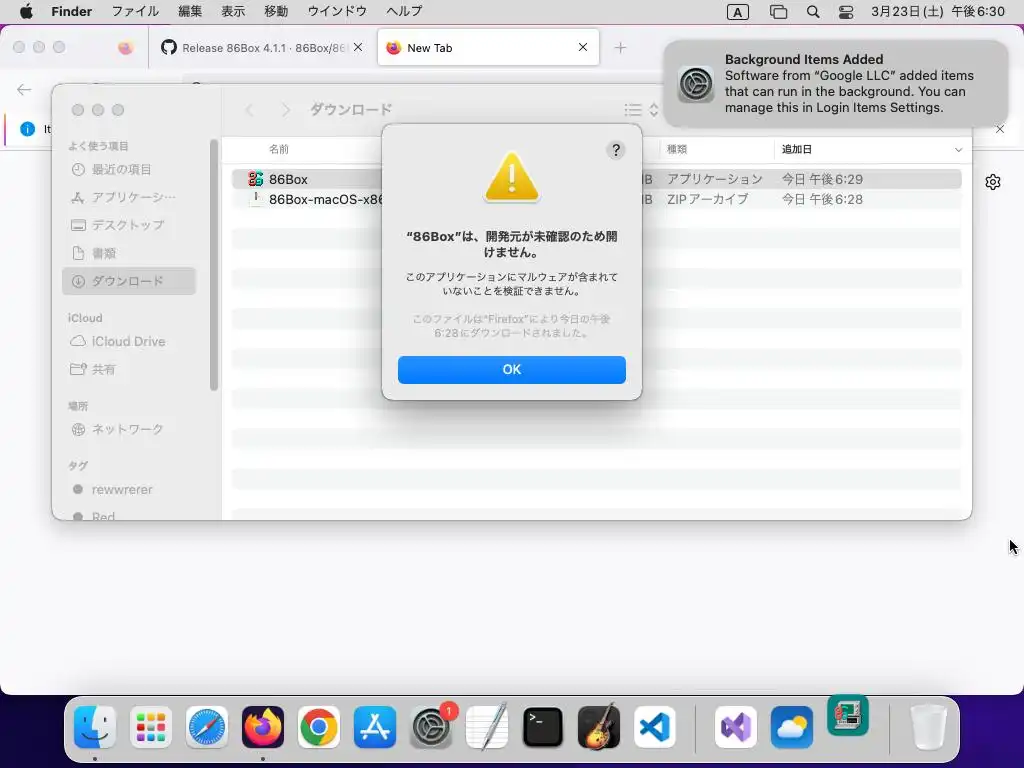Open the Trash from the Dock
The height and width of the screenshot is (768, 1024).
pyautogui.click(x=928, y=727)
